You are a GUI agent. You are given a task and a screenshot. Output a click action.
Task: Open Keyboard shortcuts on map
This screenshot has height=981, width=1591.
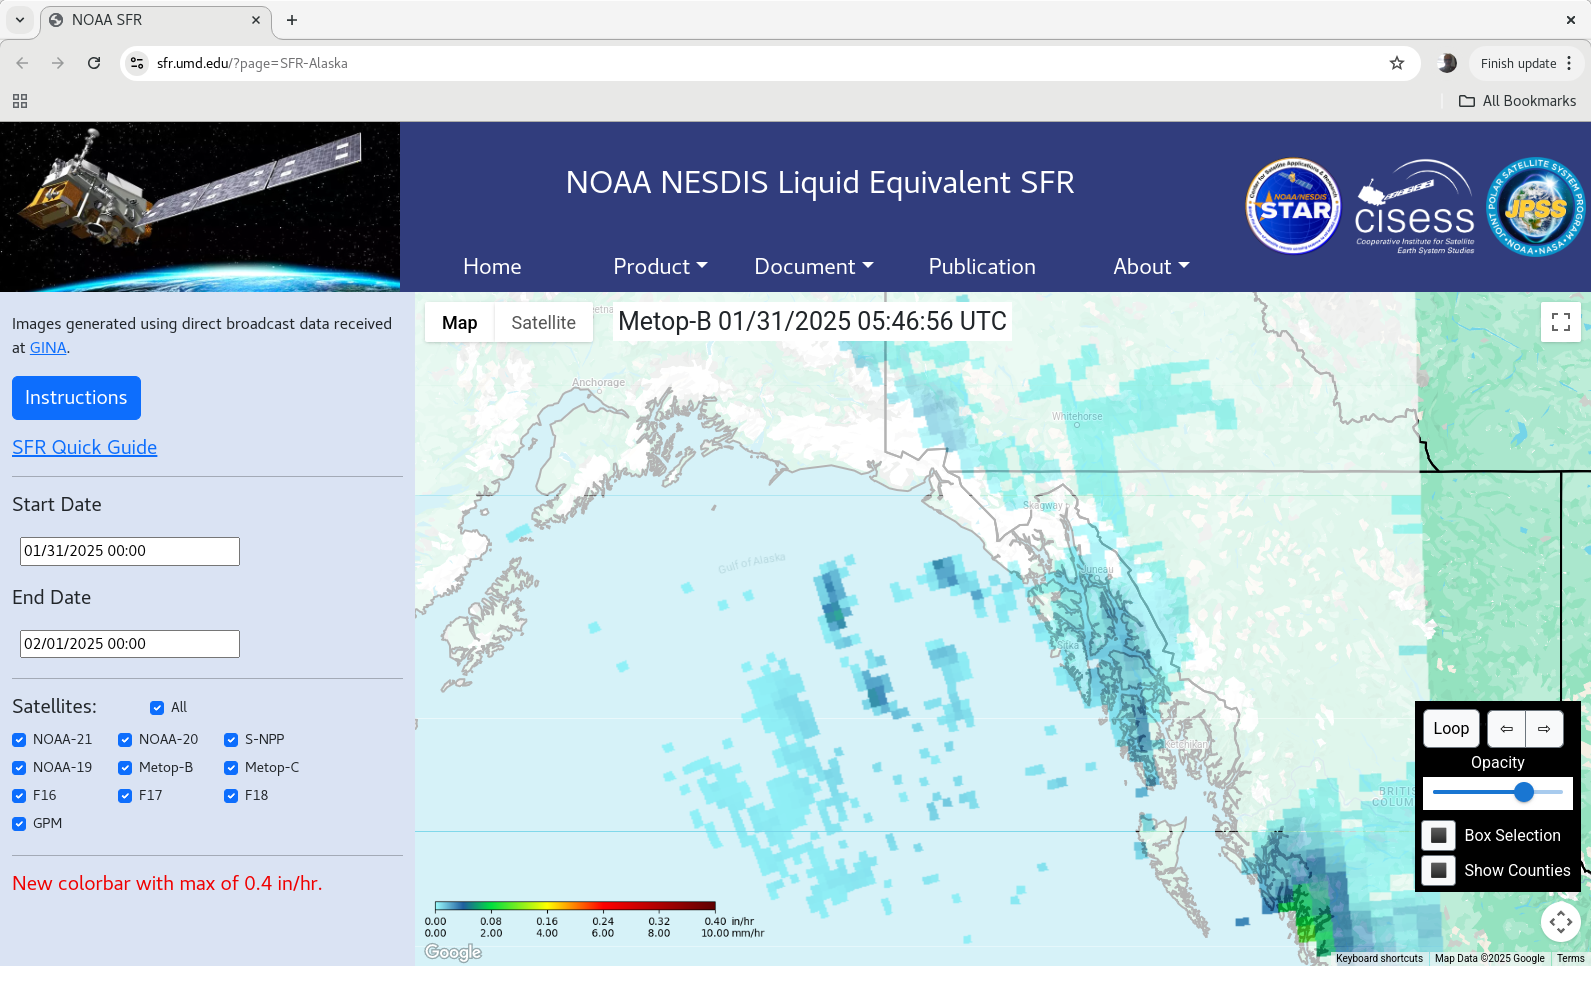pos(1379,958)
